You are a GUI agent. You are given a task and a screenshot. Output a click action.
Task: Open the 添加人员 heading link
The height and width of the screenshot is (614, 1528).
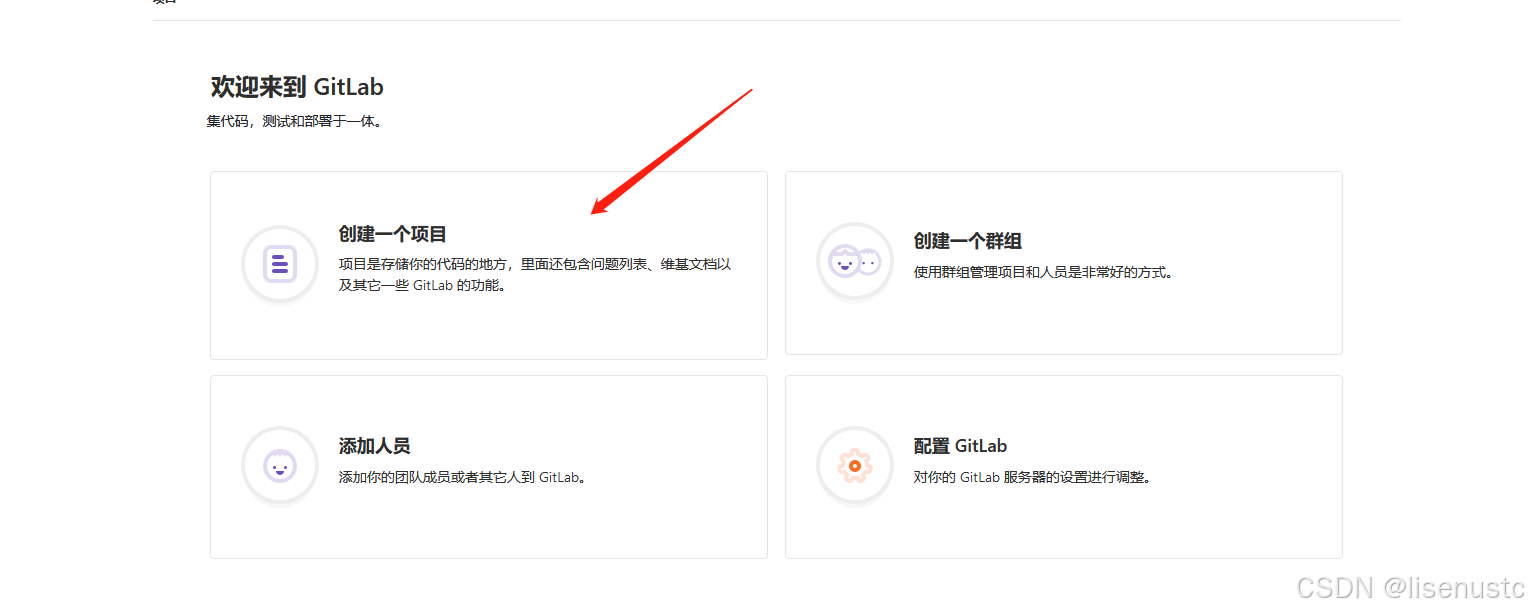[x=375, y=446]
